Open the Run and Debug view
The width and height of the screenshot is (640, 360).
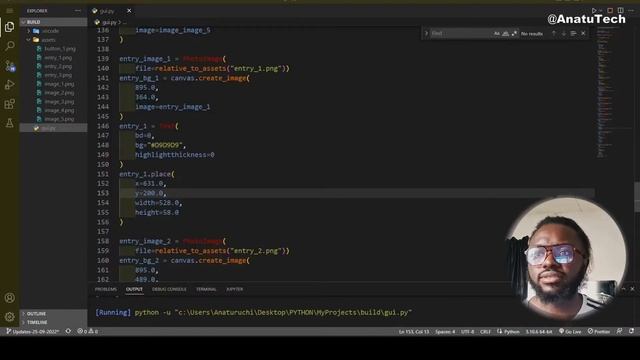pyautogui.click(x=9, y=84)
